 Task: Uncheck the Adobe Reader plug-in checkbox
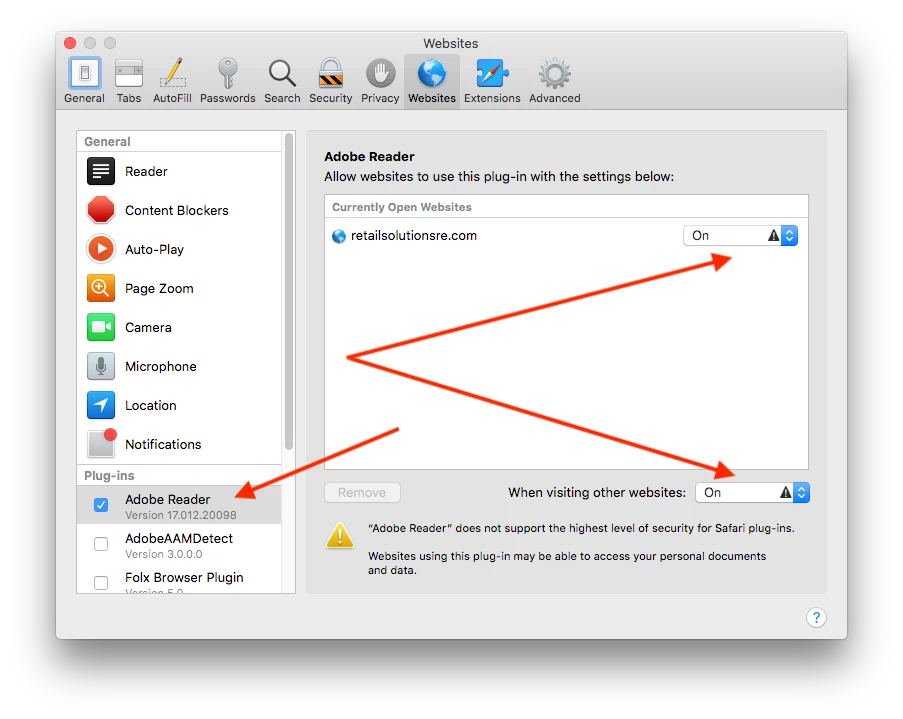pos(101,505)
